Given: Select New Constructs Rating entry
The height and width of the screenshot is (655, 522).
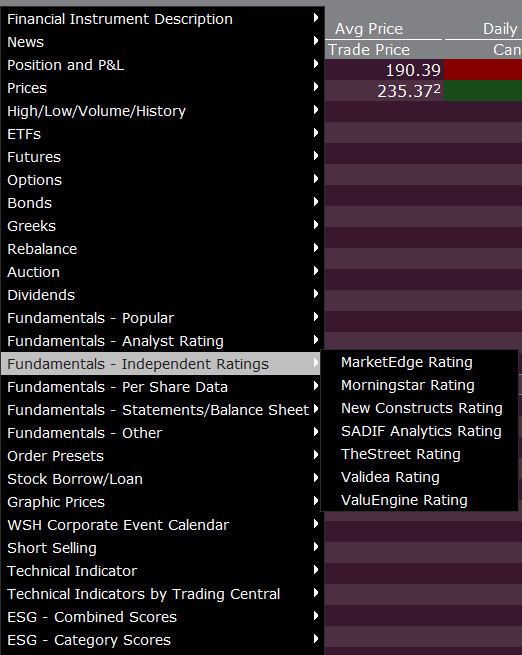Looking at the screenshot, I should coord(419,408).
